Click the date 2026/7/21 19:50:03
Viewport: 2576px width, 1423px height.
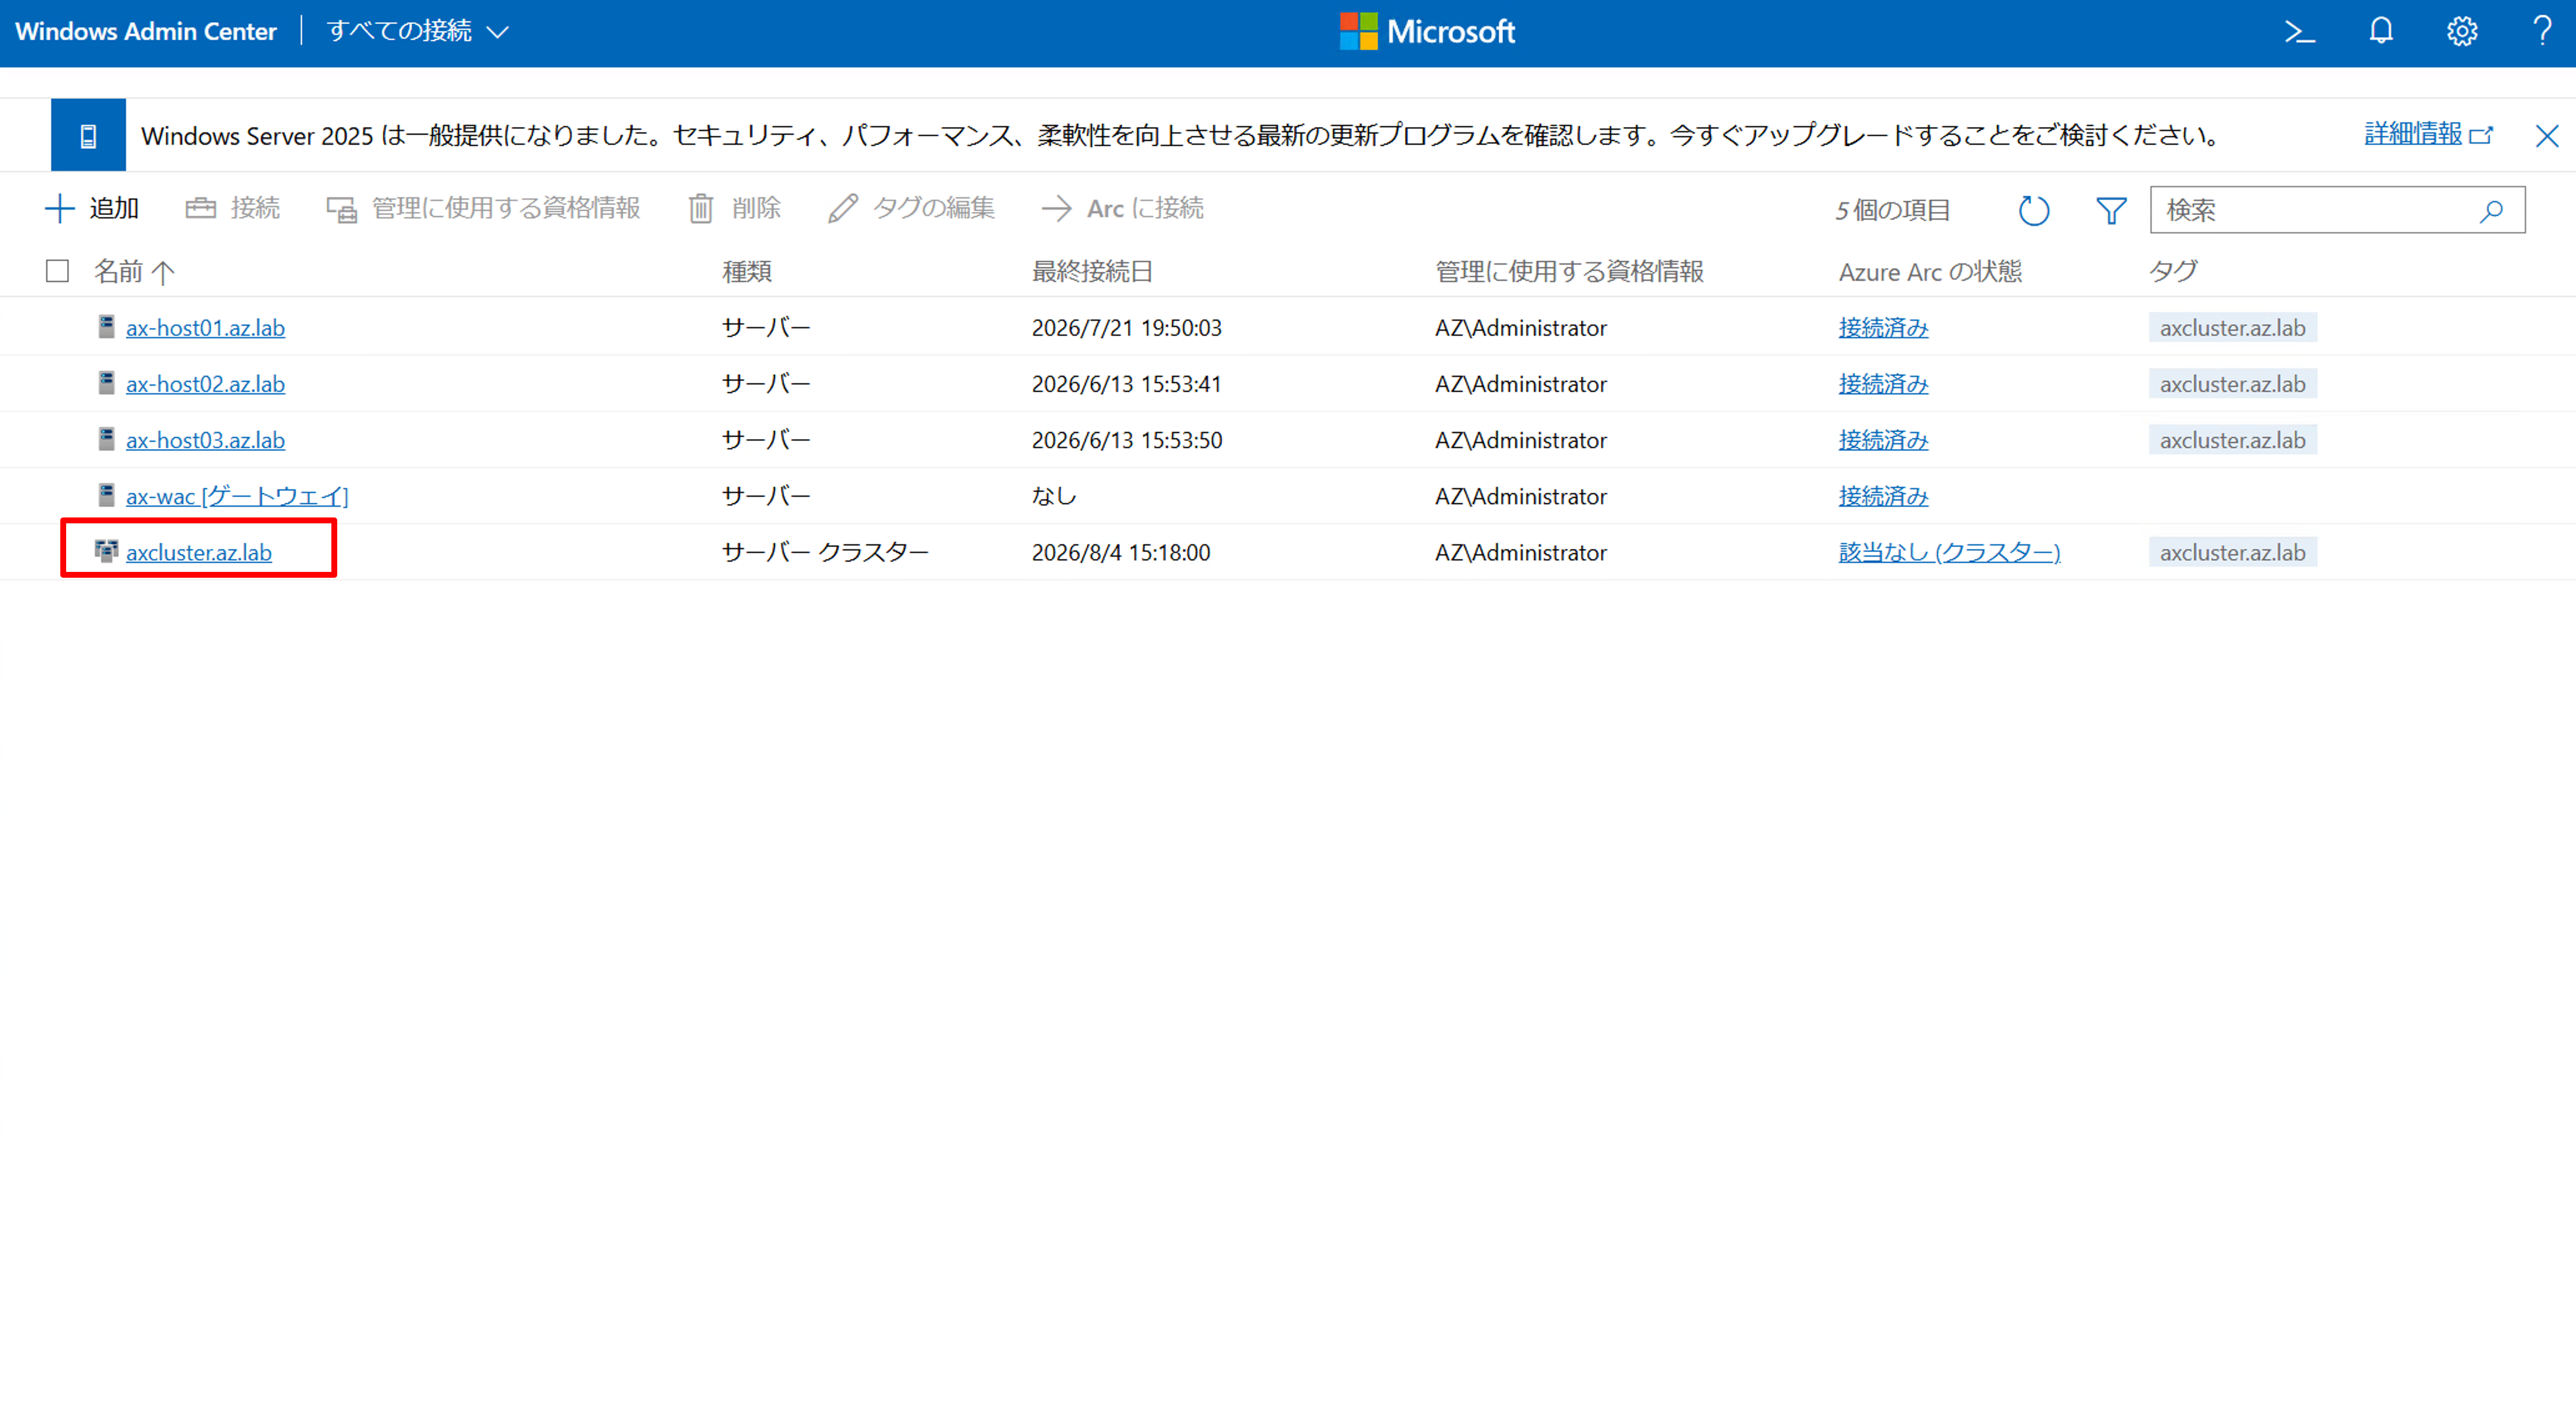[1126, 328]
